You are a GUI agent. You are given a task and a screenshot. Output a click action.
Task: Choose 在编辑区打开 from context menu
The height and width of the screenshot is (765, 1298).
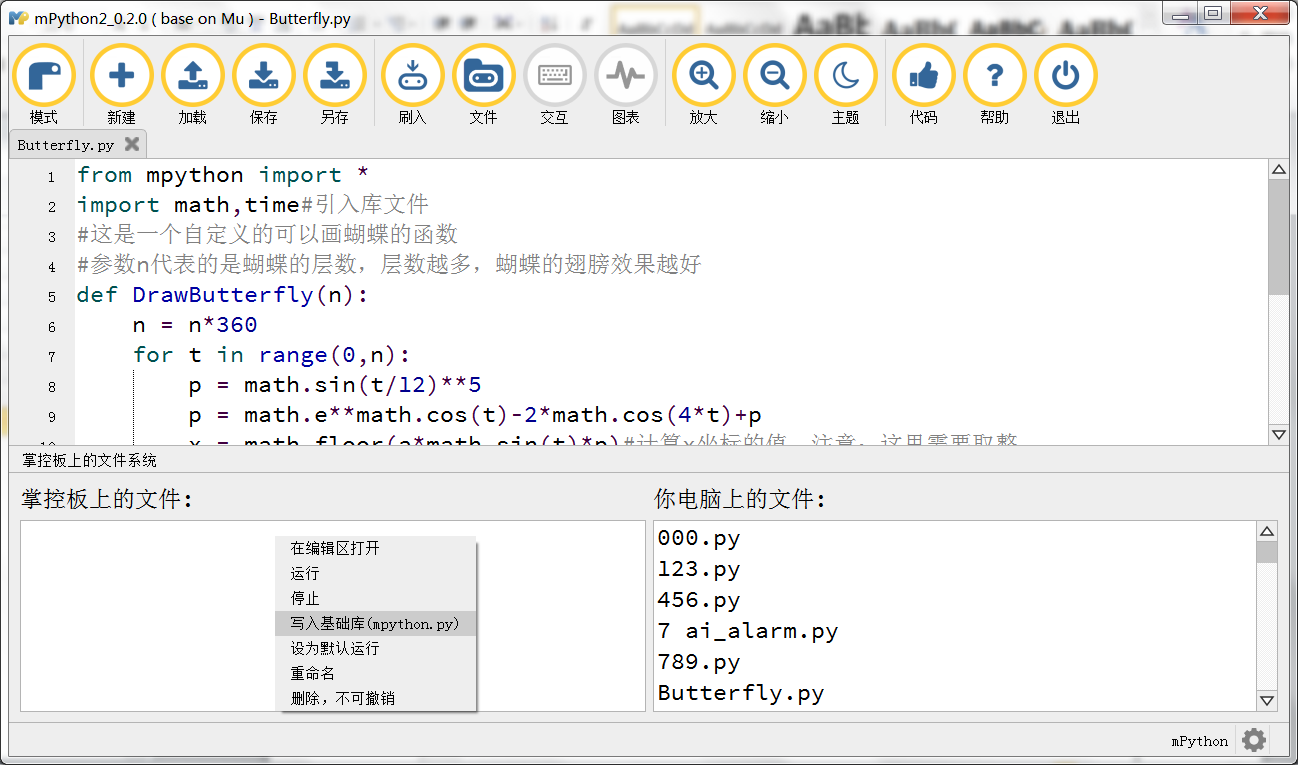pos(375,548)
